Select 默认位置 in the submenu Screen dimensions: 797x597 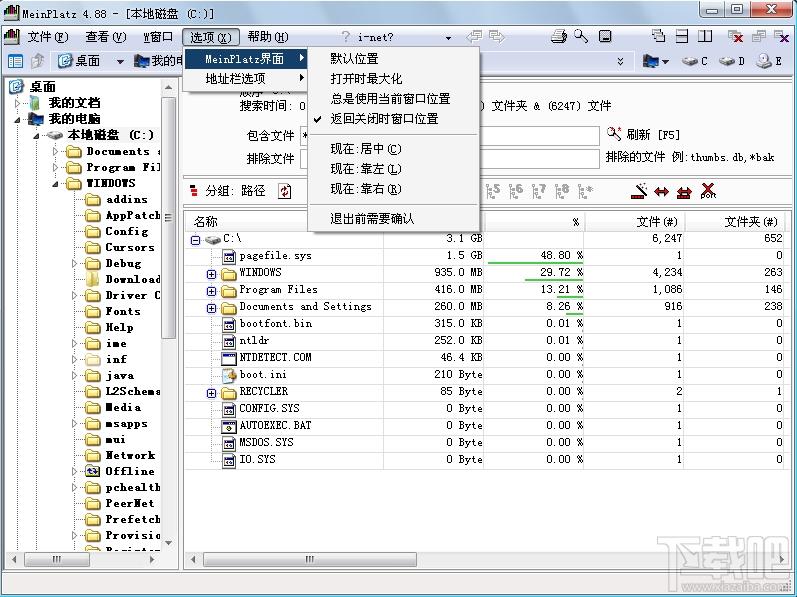point(354,59)
